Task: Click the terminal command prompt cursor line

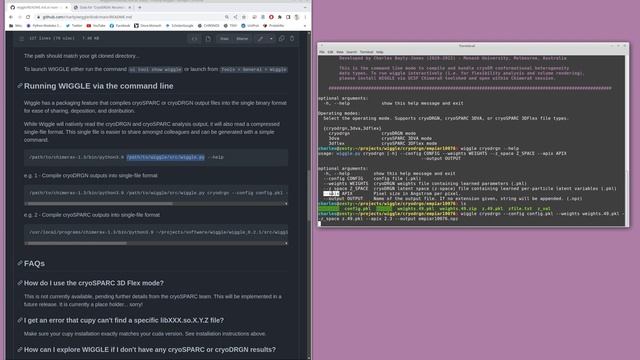Action: click(x=471, y=224)
